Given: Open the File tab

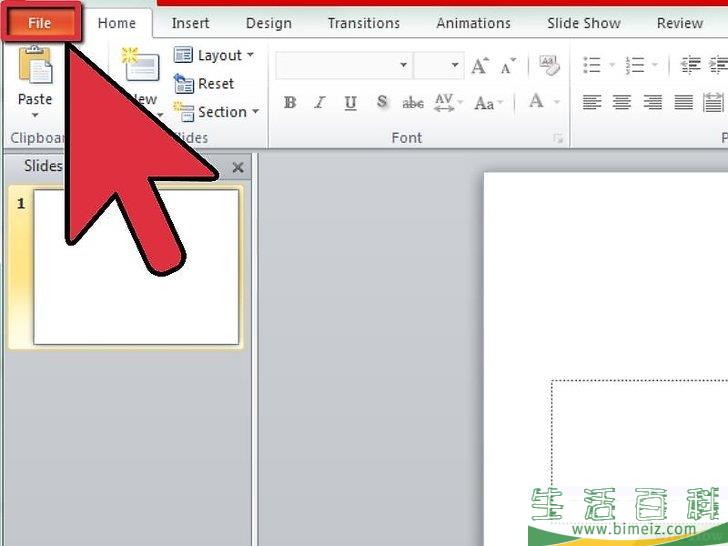Looking at the screenshot, I should pos(40,23).
